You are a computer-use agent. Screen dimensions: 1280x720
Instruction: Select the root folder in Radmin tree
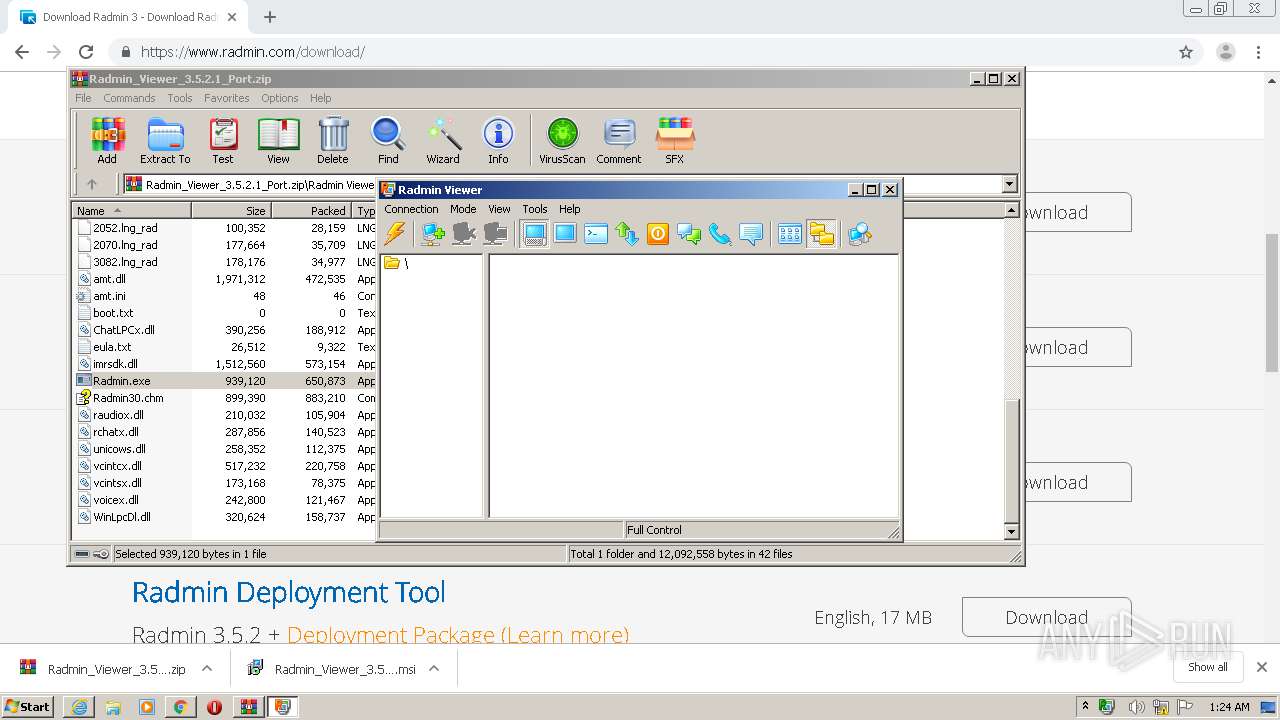click(397, 263)
